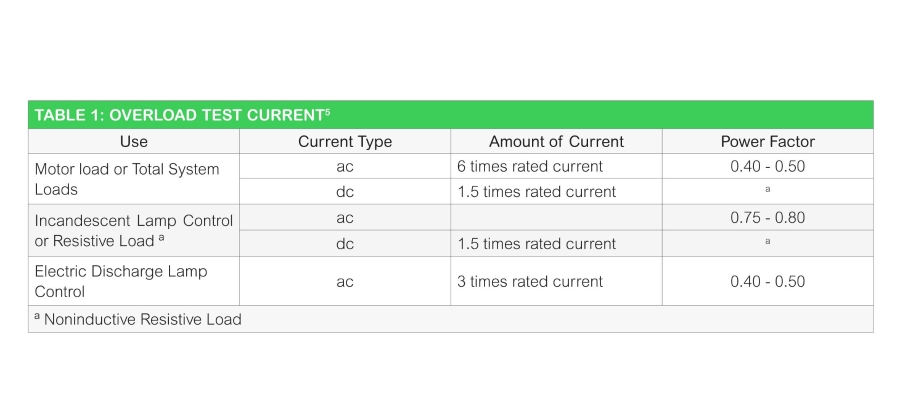
Task: Select the footnote 5 superscript in title
Action: tap(328, 112)
